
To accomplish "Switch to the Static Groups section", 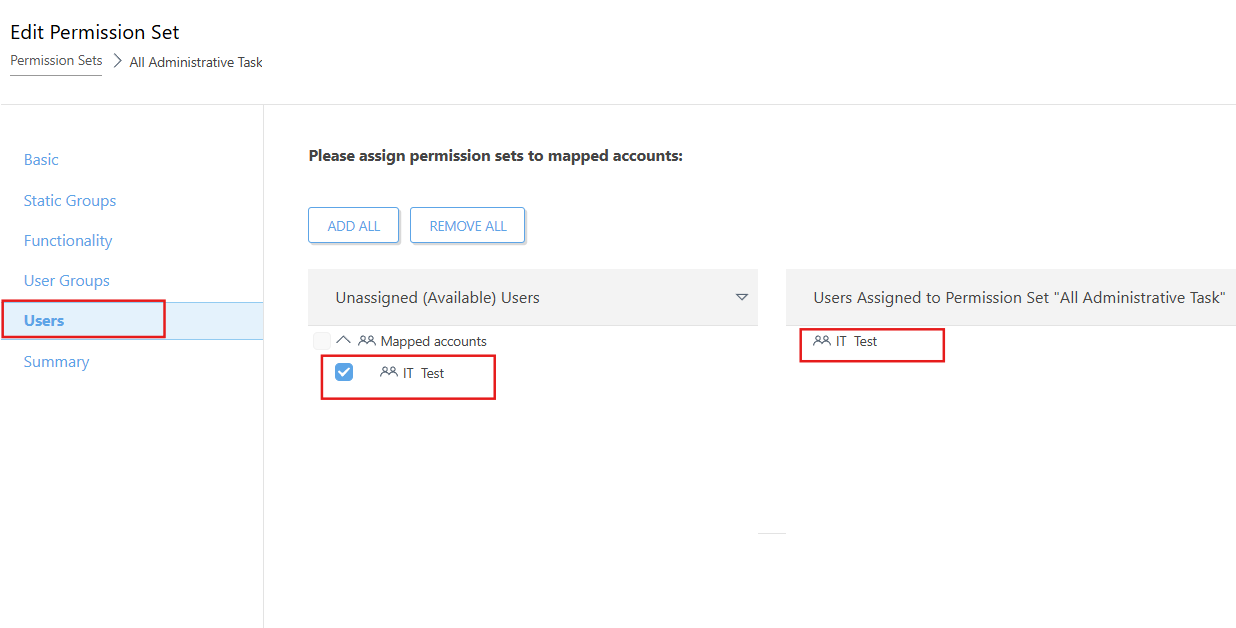I will tap(70, 201).
